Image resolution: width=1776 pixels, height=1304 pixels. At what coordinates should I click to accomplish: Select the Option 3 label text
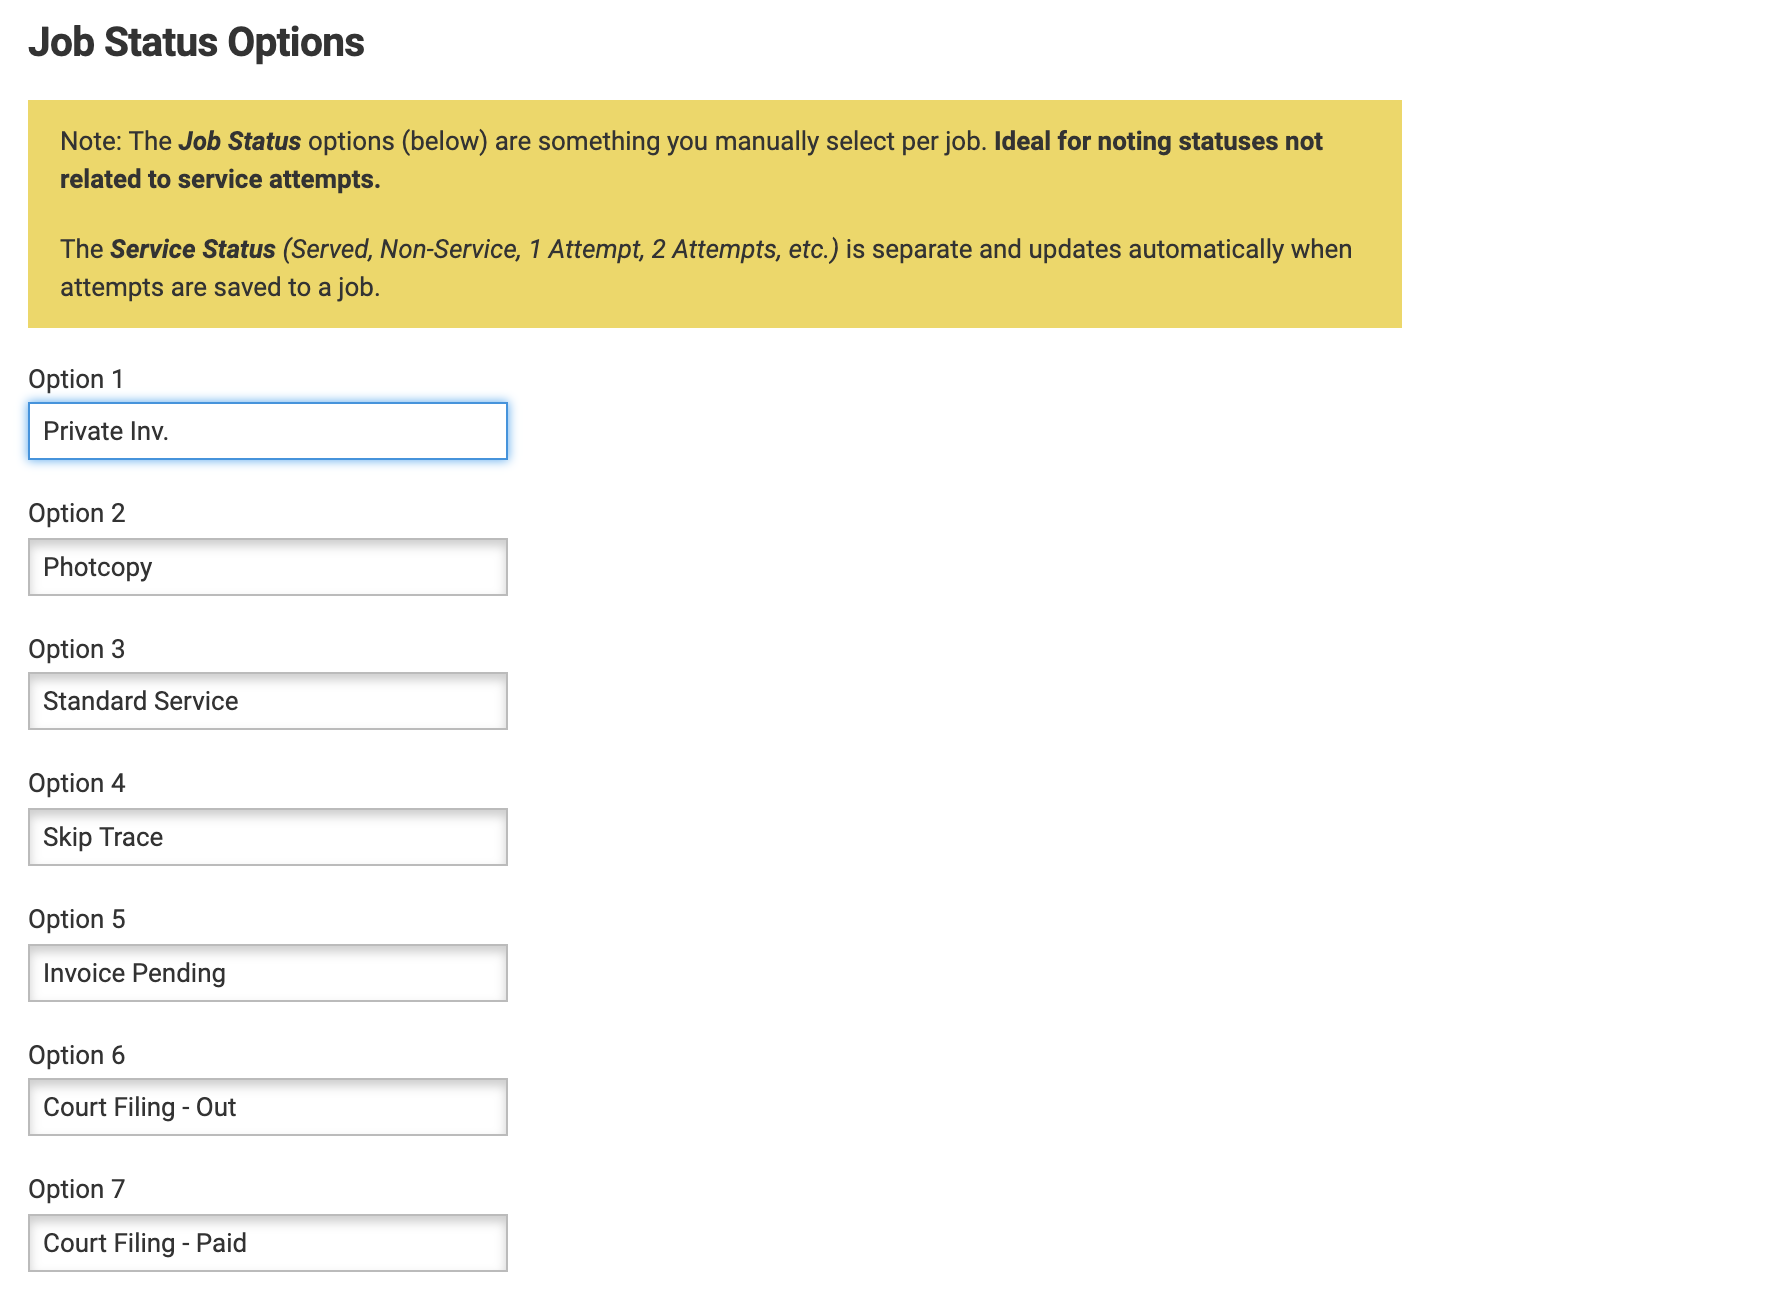pyautogui.click(x=76, y=649)
